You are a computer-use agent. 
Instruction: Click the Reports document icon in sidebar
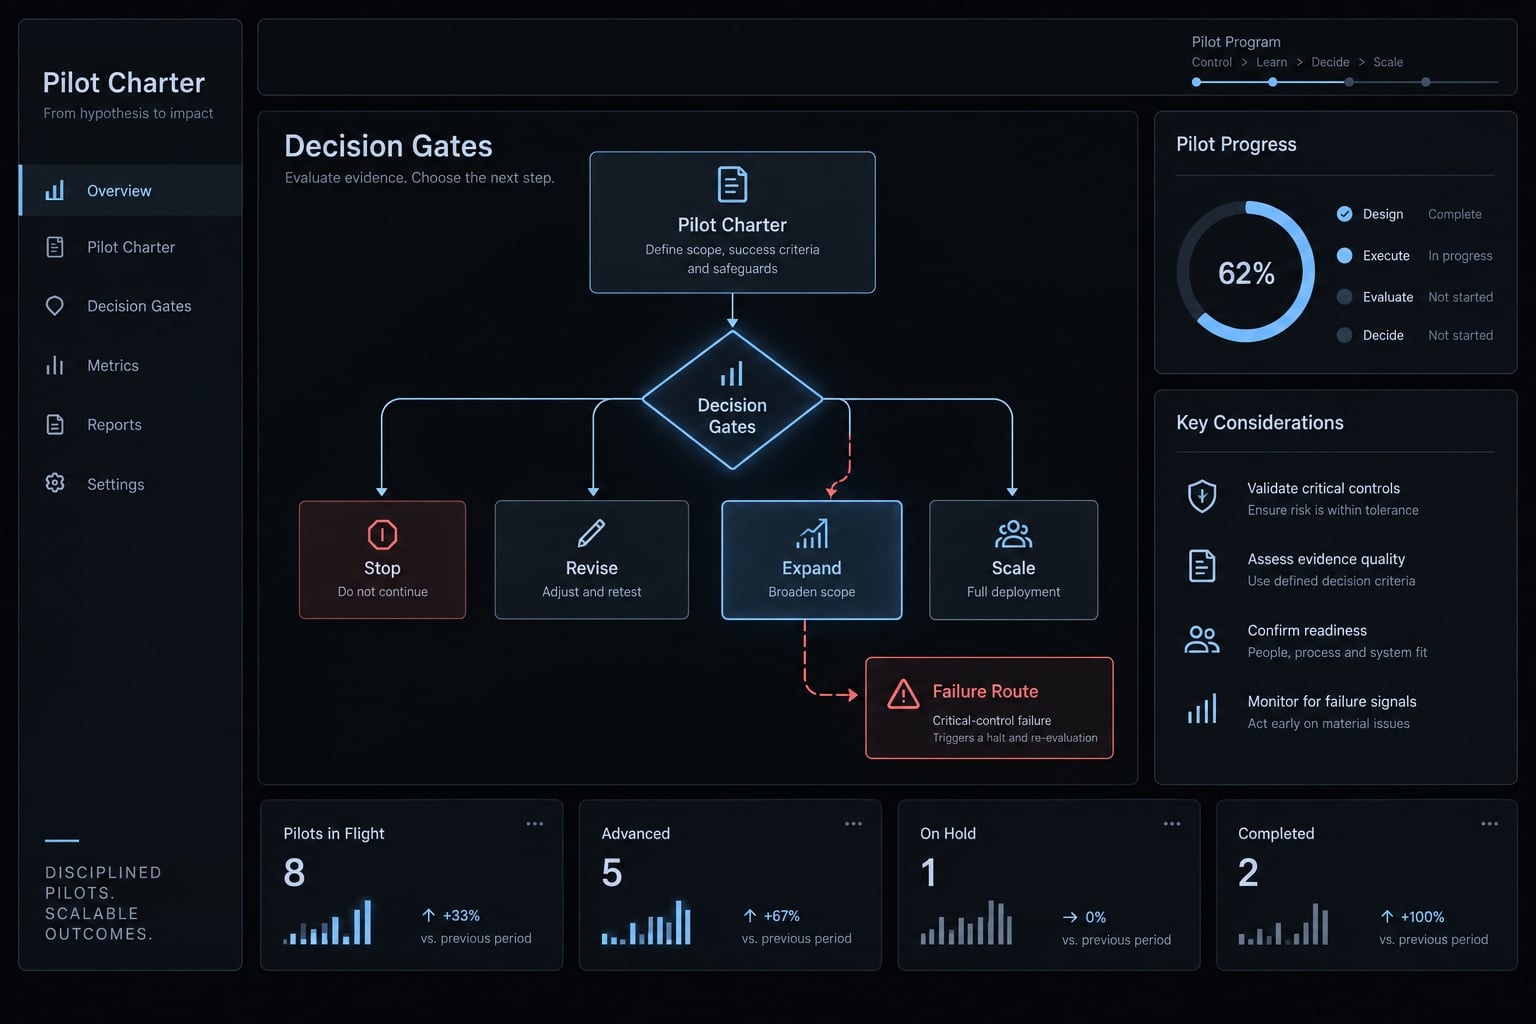click(55, 425)
